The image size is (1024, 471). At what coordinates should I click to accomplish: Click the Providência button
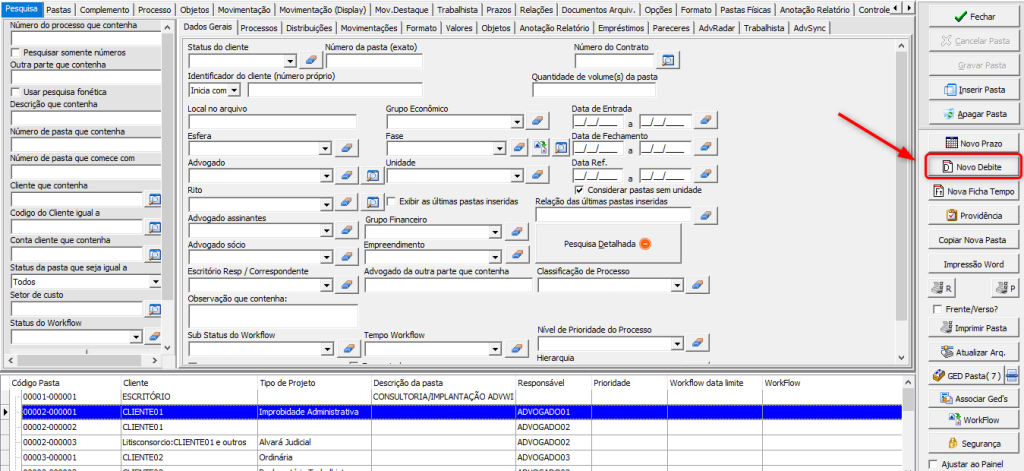[974, 216]
